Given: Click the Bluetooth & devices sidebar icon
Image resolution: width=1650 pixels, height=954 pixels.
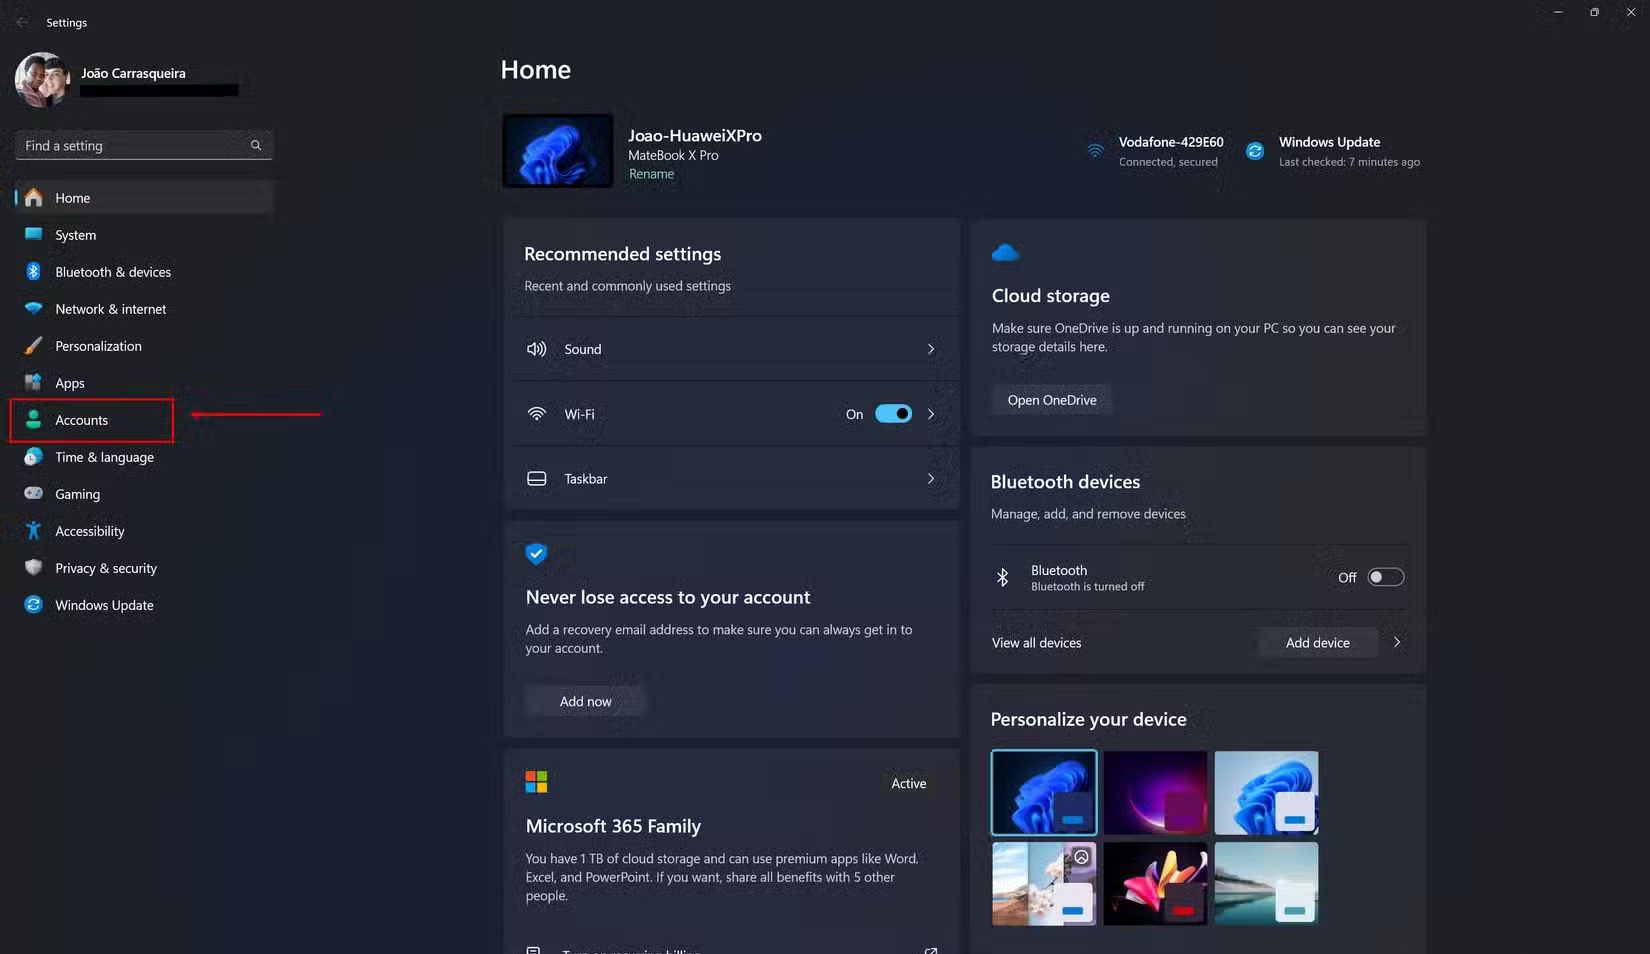Looking at the screenshot, I should (x=33, y=272).
